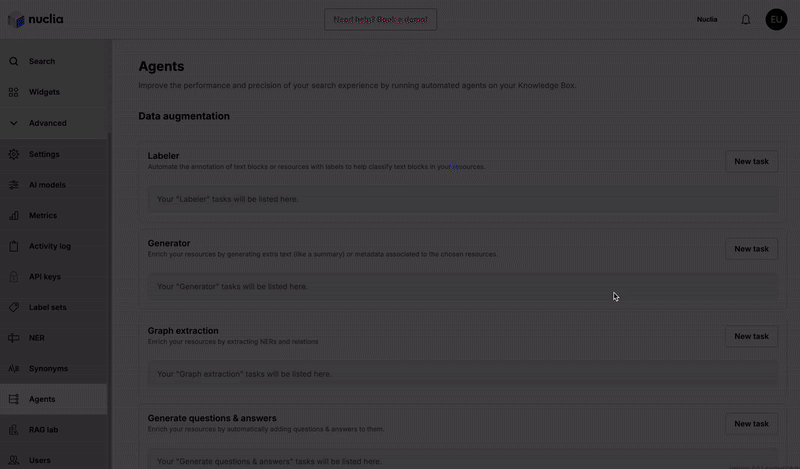Open the EU user avatar menu
This screenshot has height=469, width=800.
click(776, 19)
